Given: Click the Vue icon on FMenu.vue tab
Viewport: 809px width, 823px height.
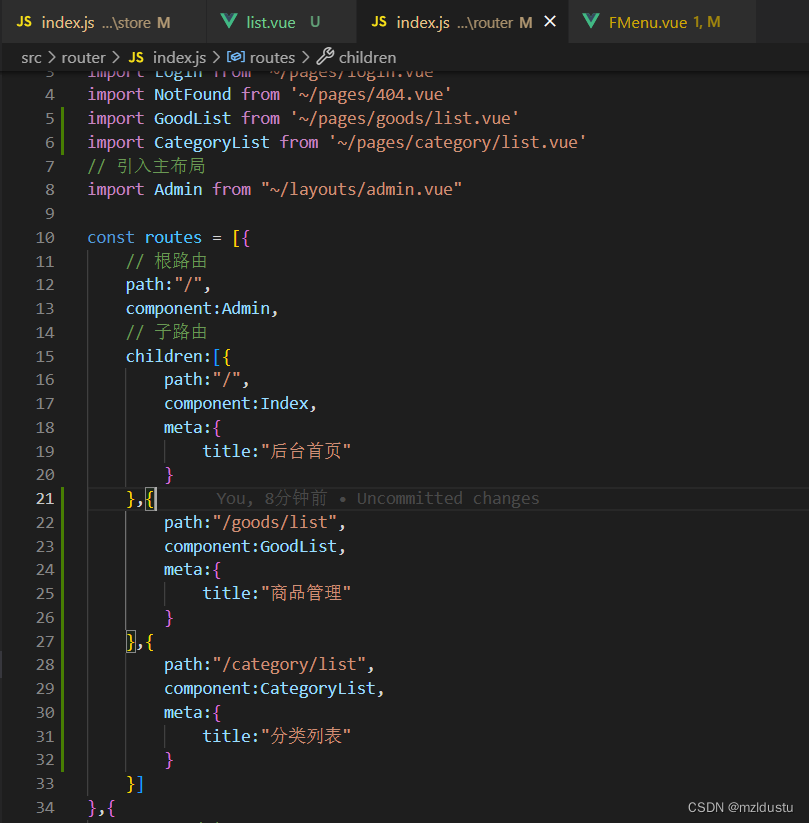Looking at the screenshot, I should (x=591, y=22).
